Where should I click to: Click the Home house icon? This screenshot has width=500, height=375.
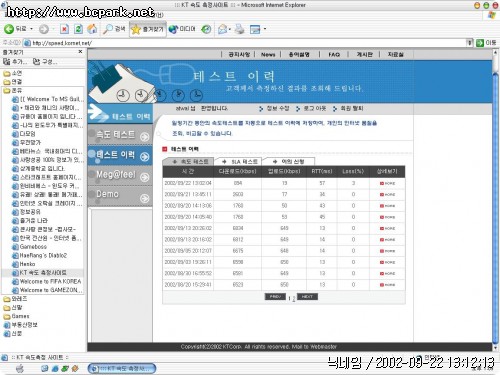pos(92,29)
